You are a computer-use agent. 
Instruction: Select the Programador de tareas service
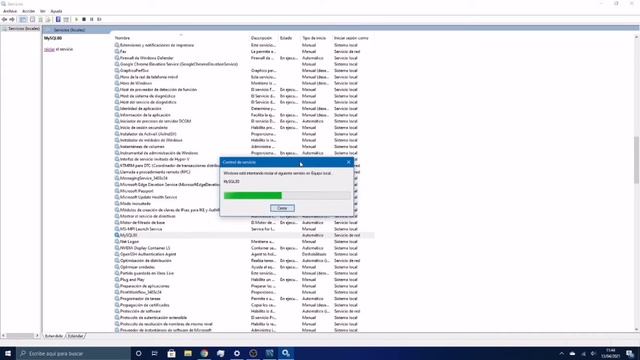point(244,298)
